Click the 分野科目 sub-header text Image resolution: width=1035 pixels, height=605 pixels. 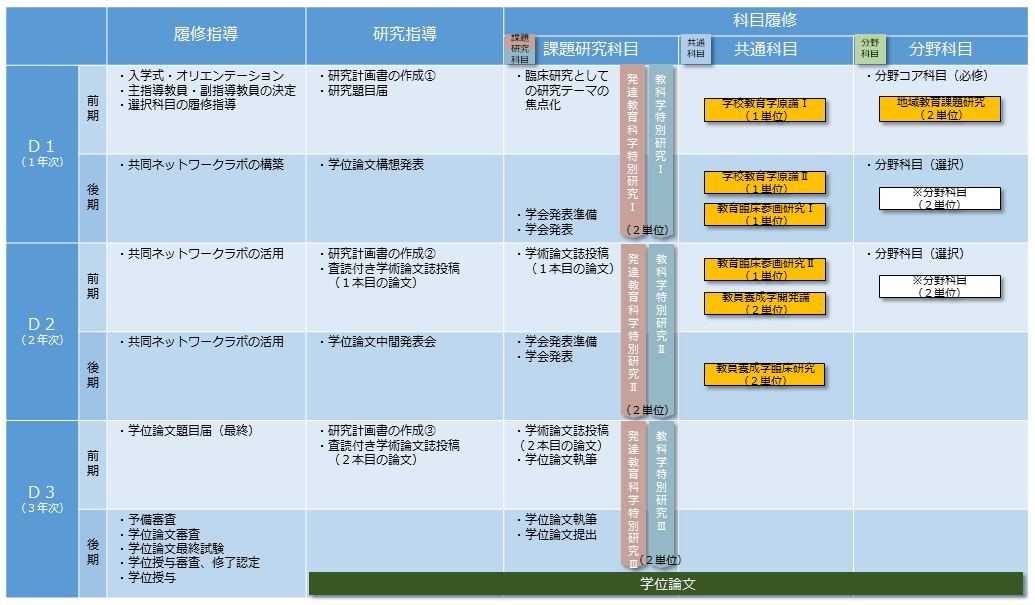pos(941,49)
